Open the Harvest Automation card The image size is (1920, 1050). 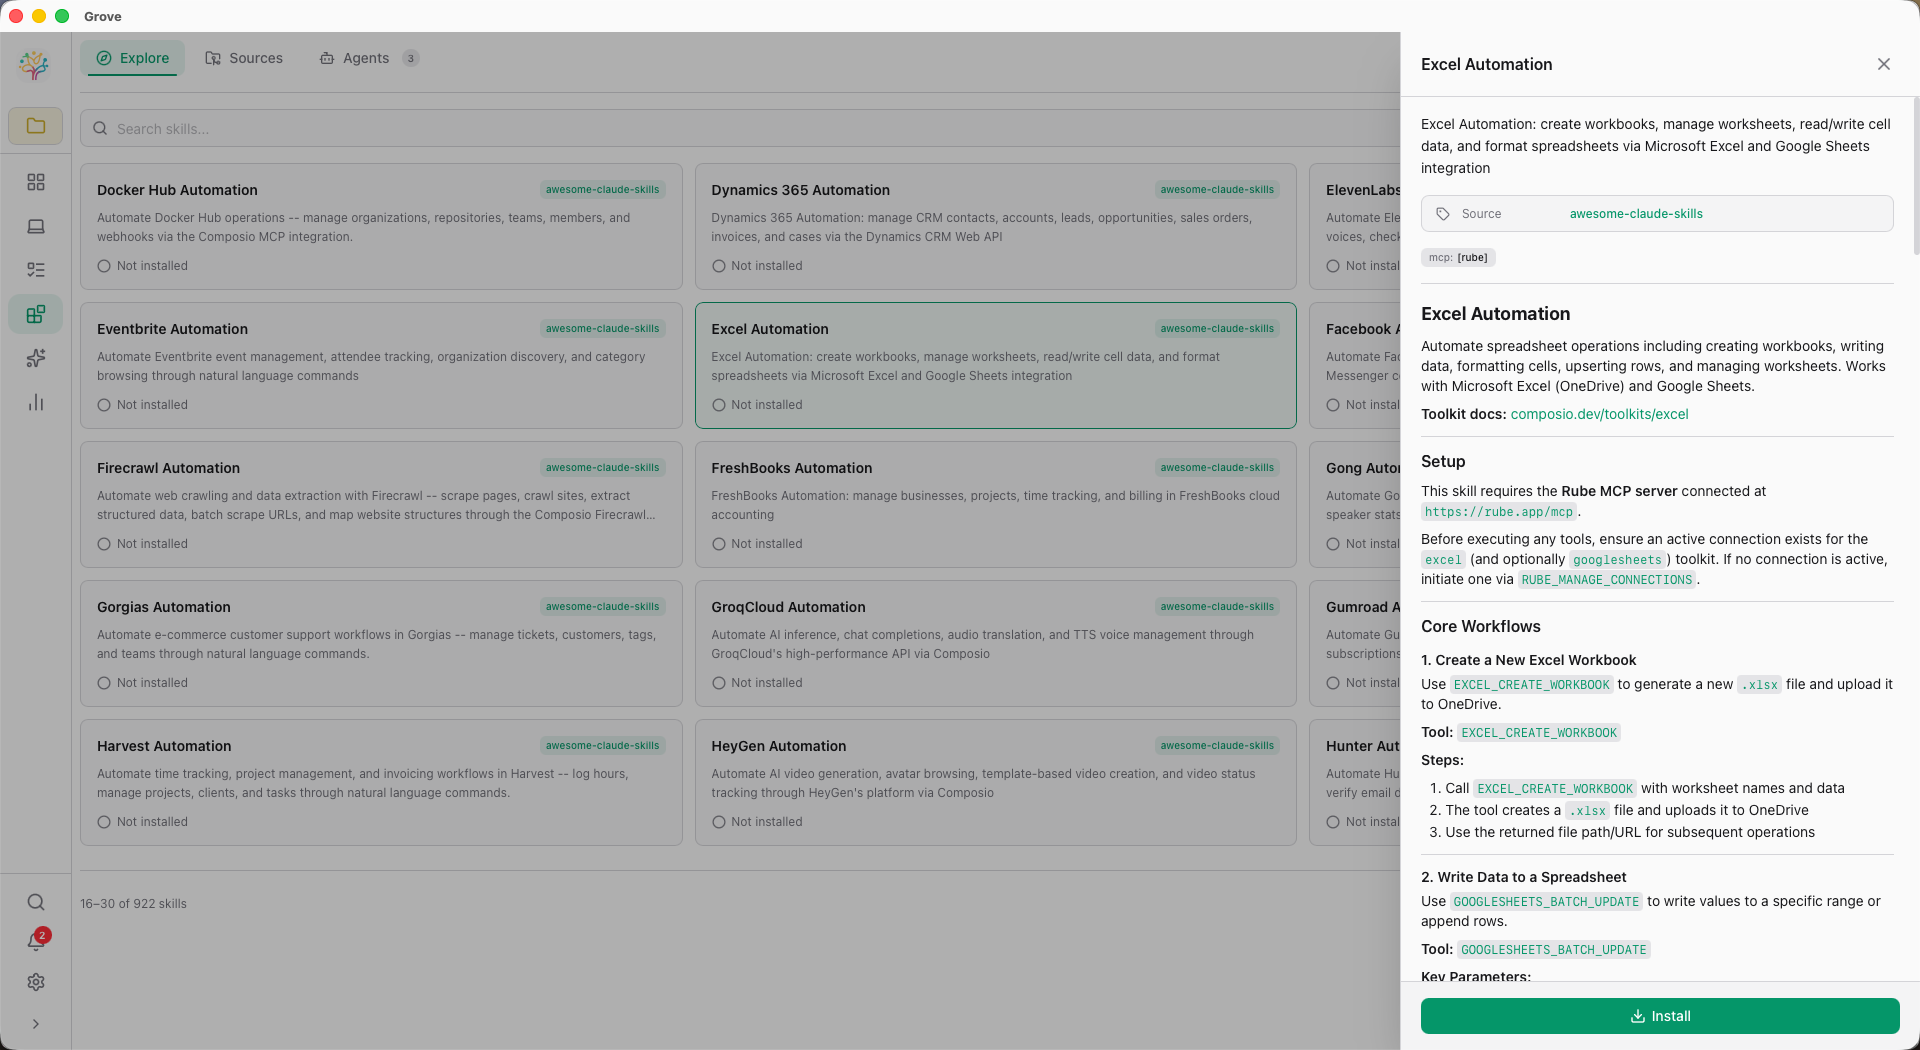(381, 783)
